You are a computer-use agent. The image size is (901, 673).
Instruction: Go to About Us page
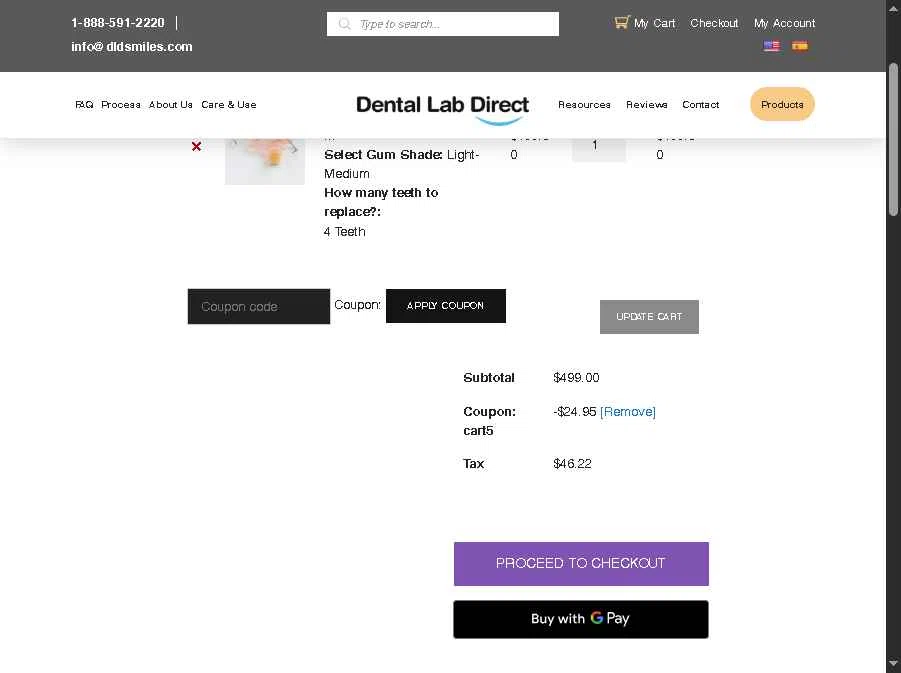pos(171,105)
